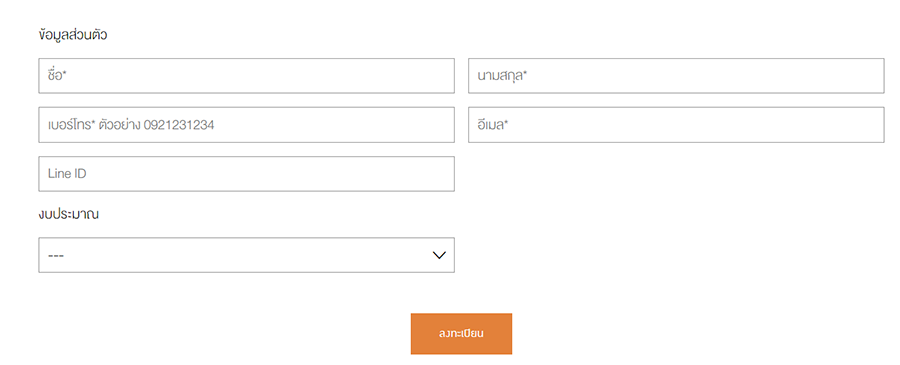Focus the ชื่อ* first name field
The image size is (900, 365).
pos(246,75)
